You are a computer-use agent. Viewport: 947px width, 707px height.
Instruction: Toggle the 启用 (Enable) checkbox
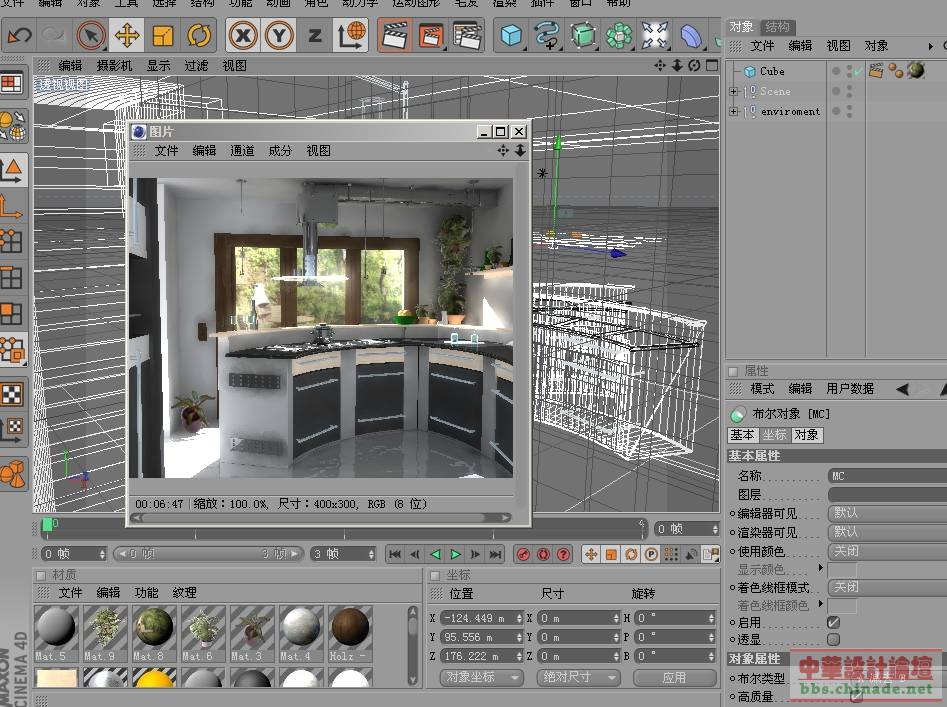833,622
